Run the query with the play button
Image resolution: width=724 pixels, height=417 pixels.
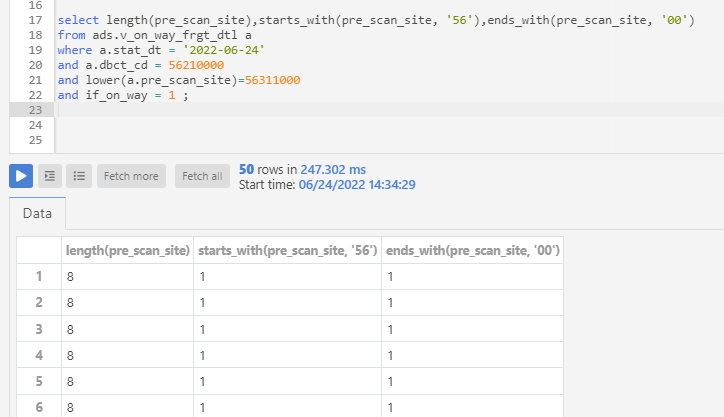click(x=21, y=176)
